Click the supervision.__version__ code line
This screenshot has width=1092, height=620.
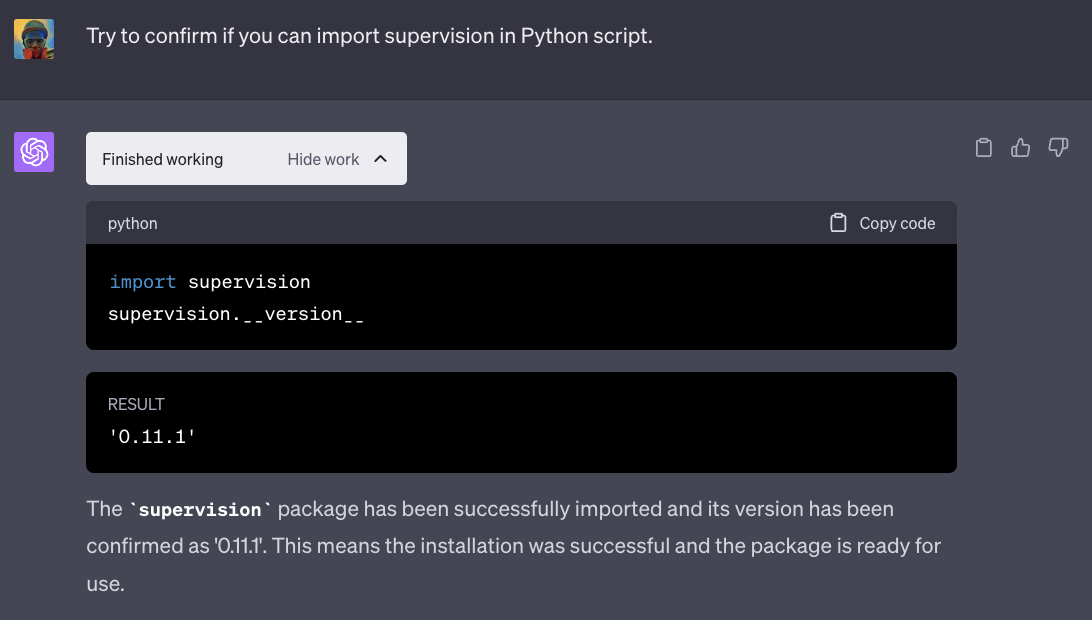[235, 314]
